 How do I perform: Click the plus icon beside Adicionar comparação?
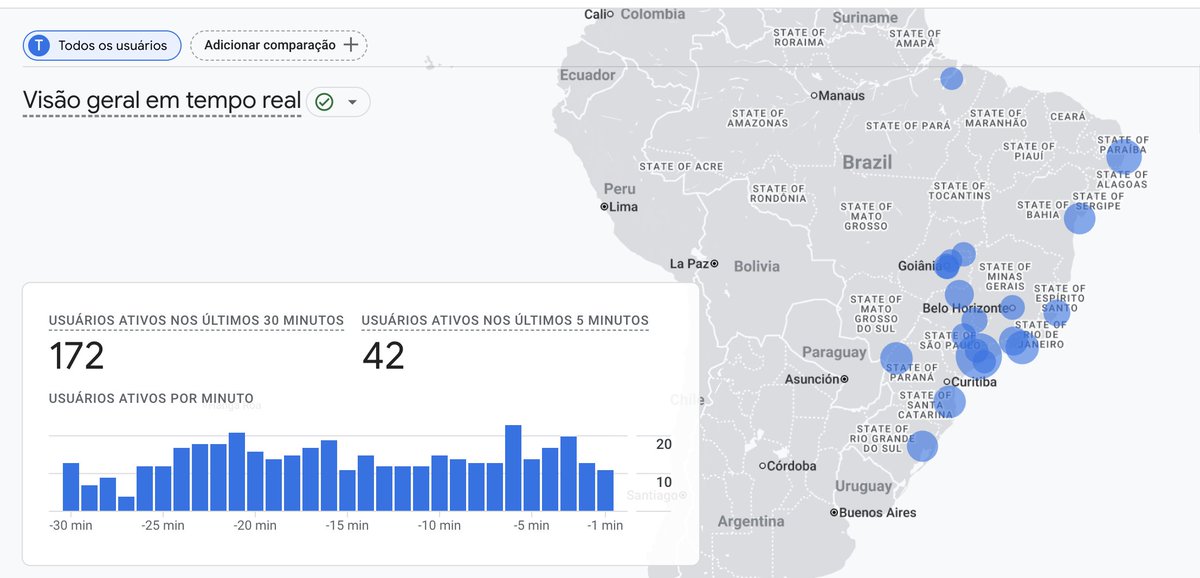click(350, 45)
